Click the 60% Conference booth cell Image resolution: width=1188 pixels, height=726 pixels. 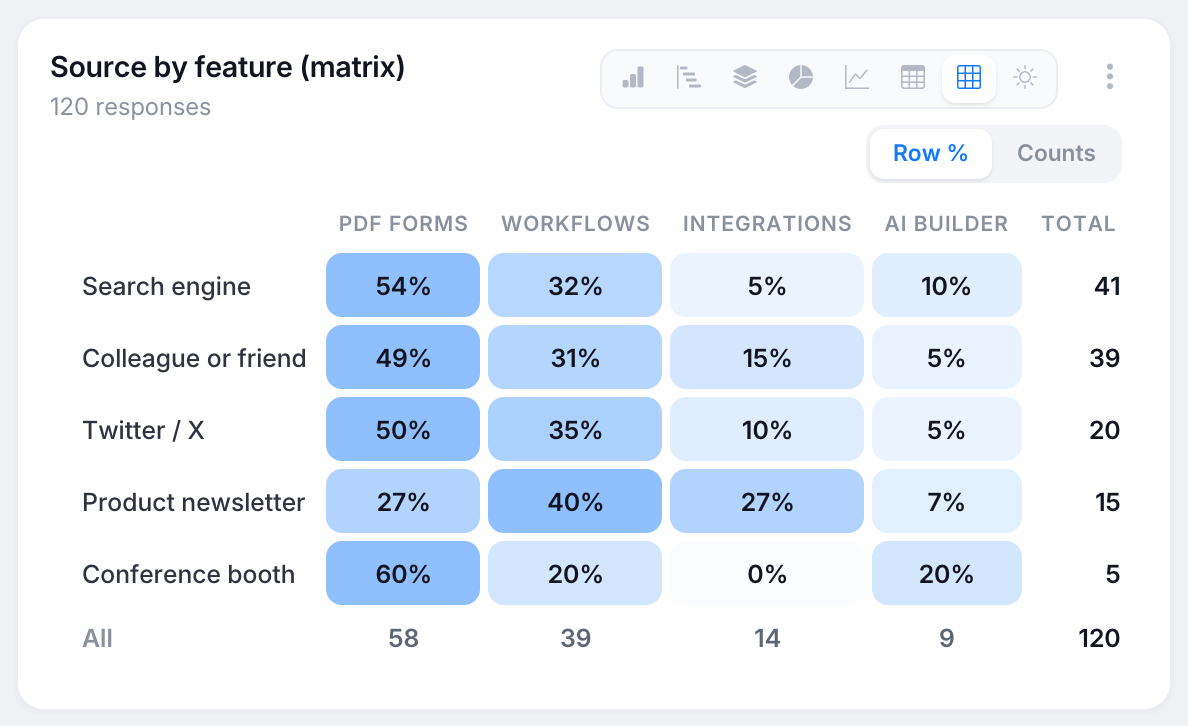tap(403, 573)
